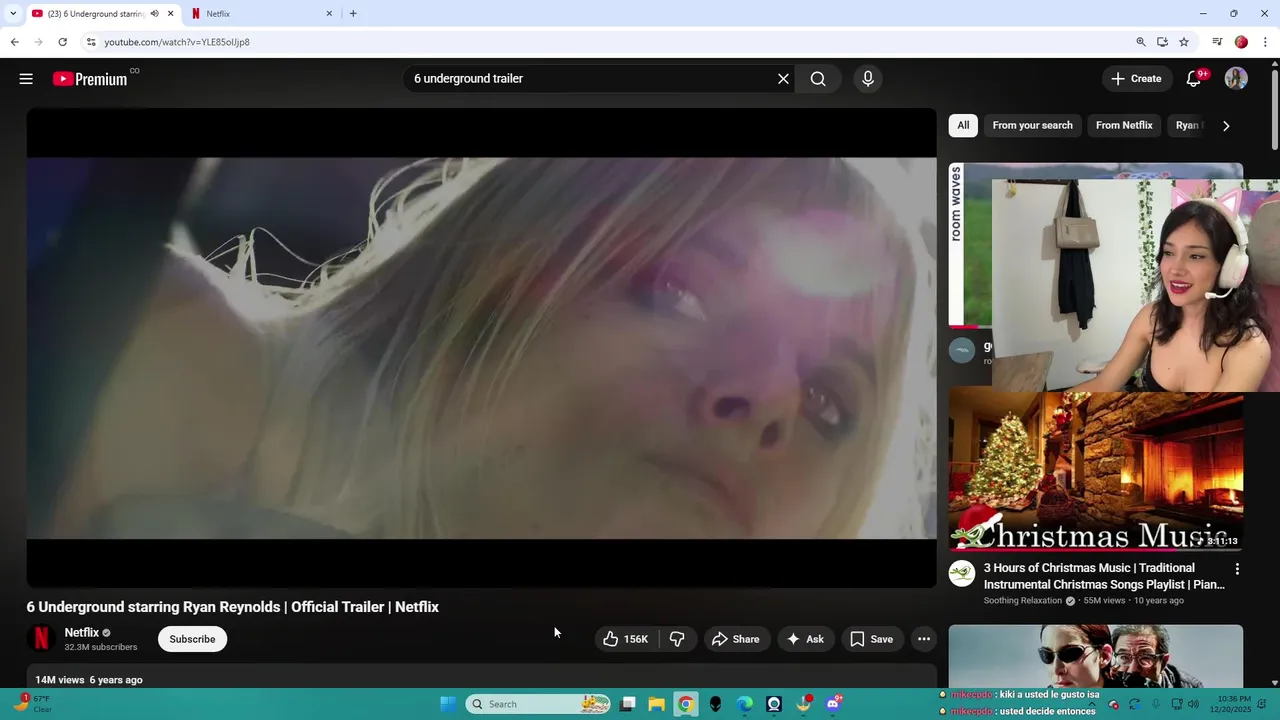The width and height of the screenshot is (1280, 720).
Task: Open Task View on taskbar
Action: pyautogui.click(x=628, y=704)
